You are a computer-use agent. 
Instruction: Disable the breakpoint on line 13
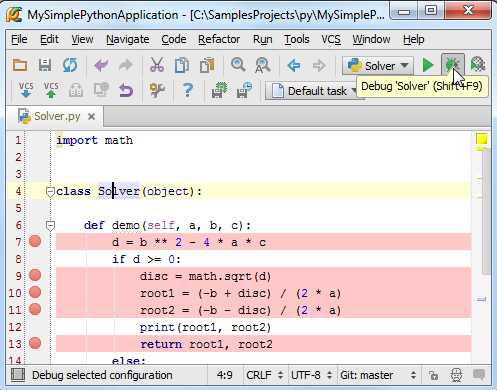(35, 343)
